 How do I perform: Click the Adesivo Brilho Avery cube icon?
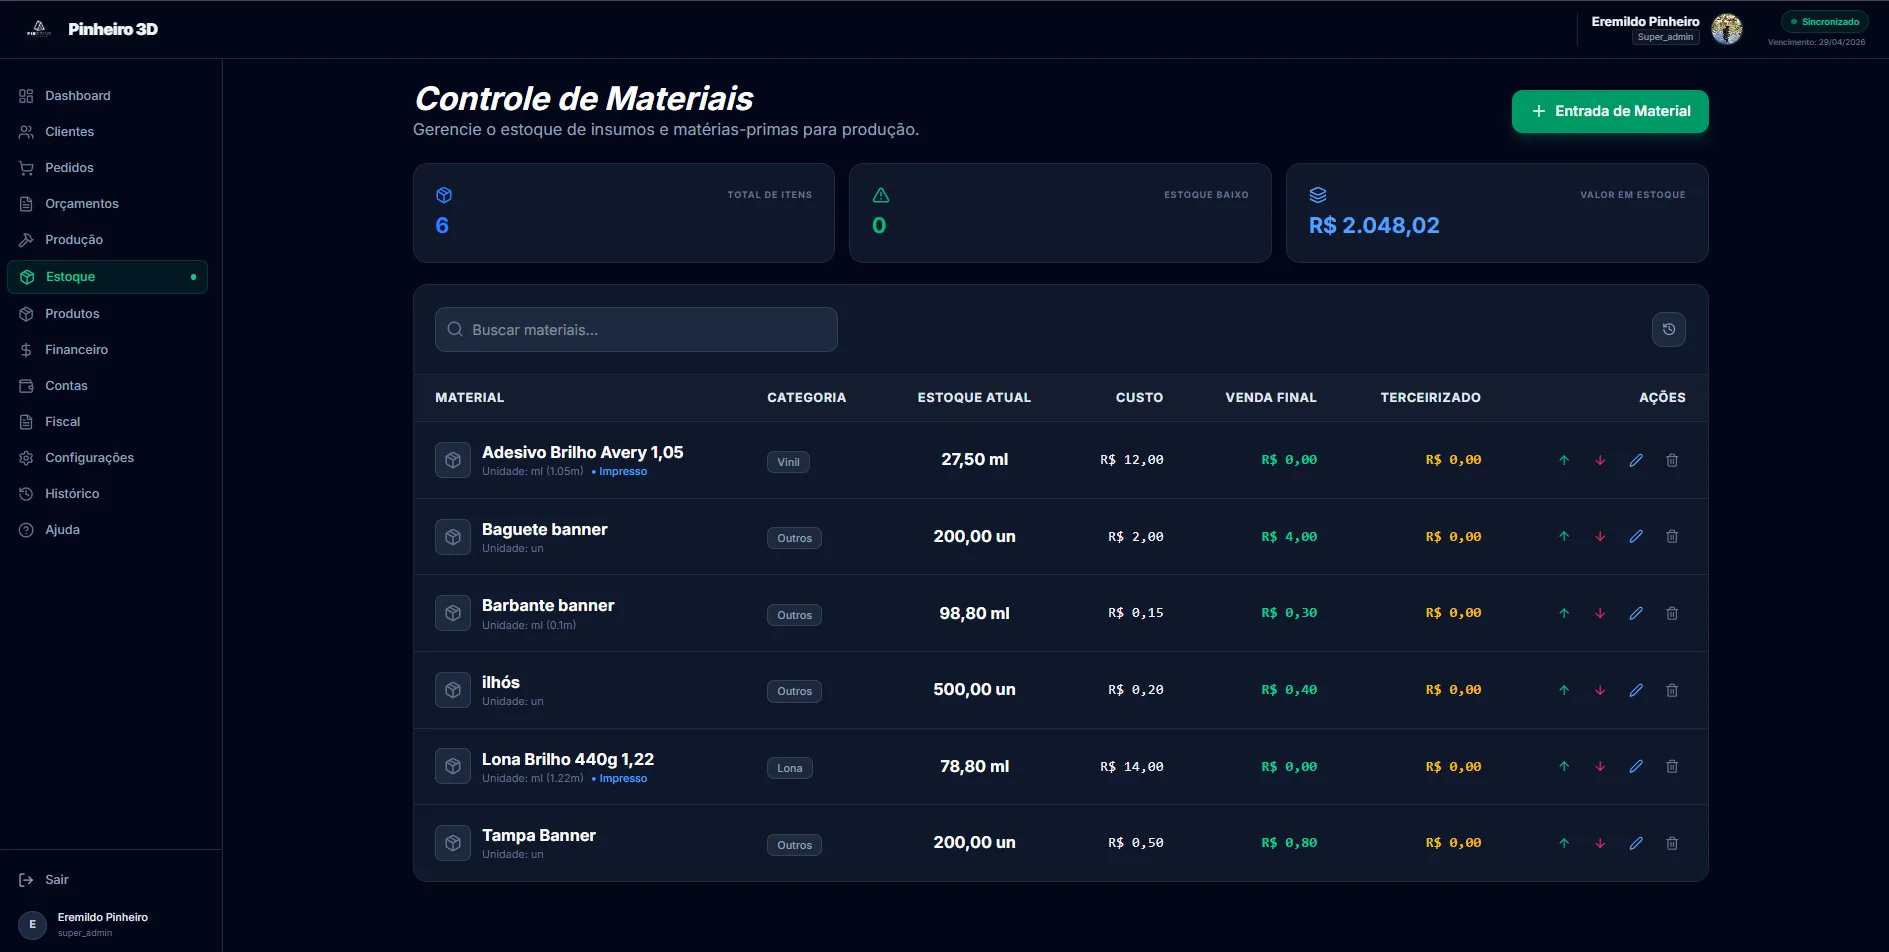coord(453,460)
